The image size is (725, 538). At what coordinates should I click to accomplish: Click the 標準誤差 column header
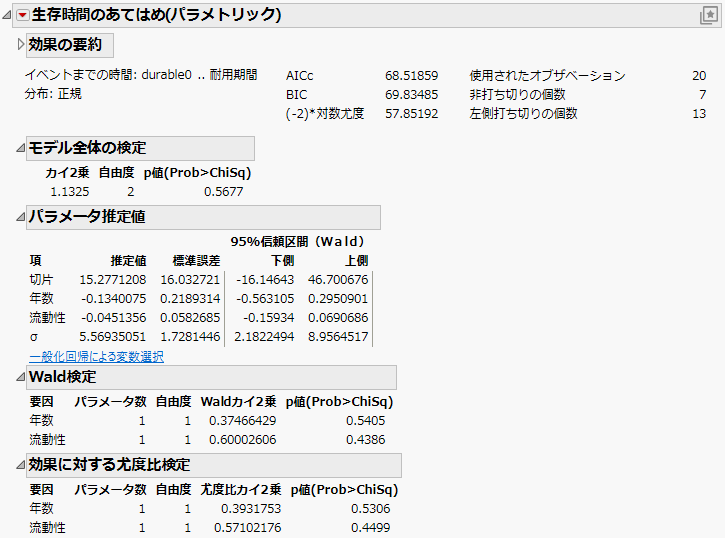click(197, 260)
